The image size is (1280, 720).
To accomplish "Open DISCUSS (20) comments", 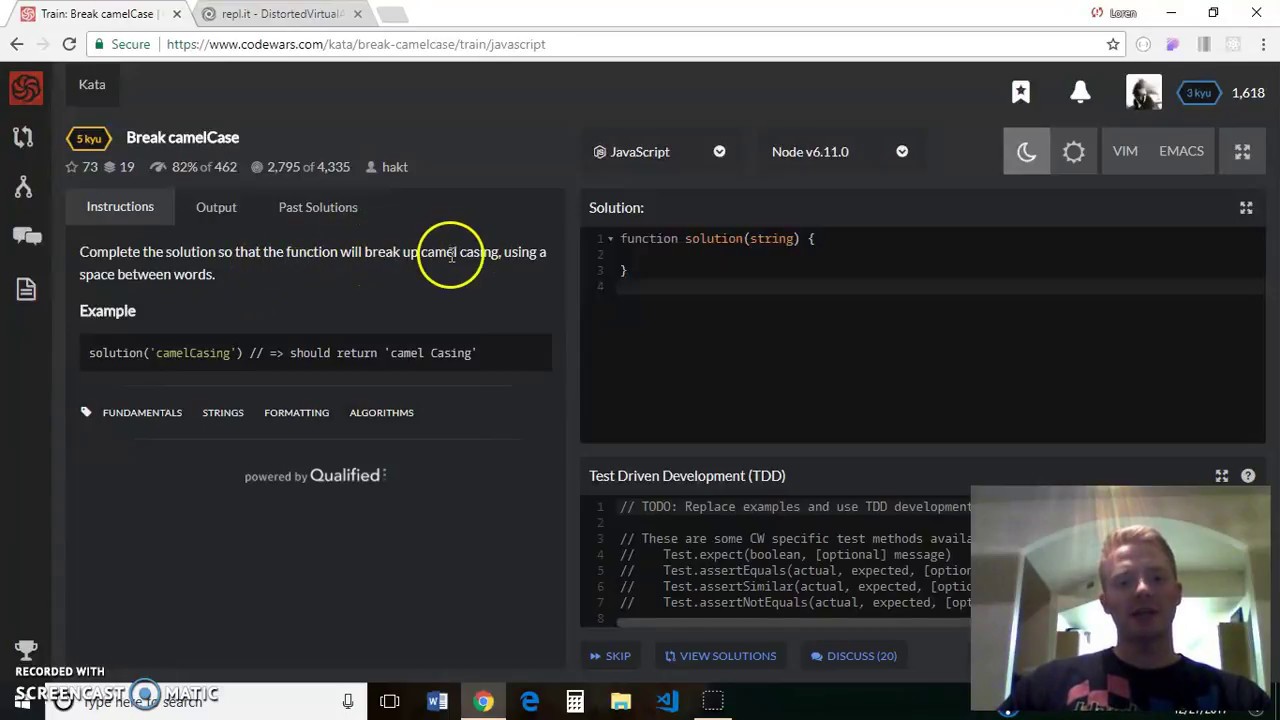I will 853,656.
